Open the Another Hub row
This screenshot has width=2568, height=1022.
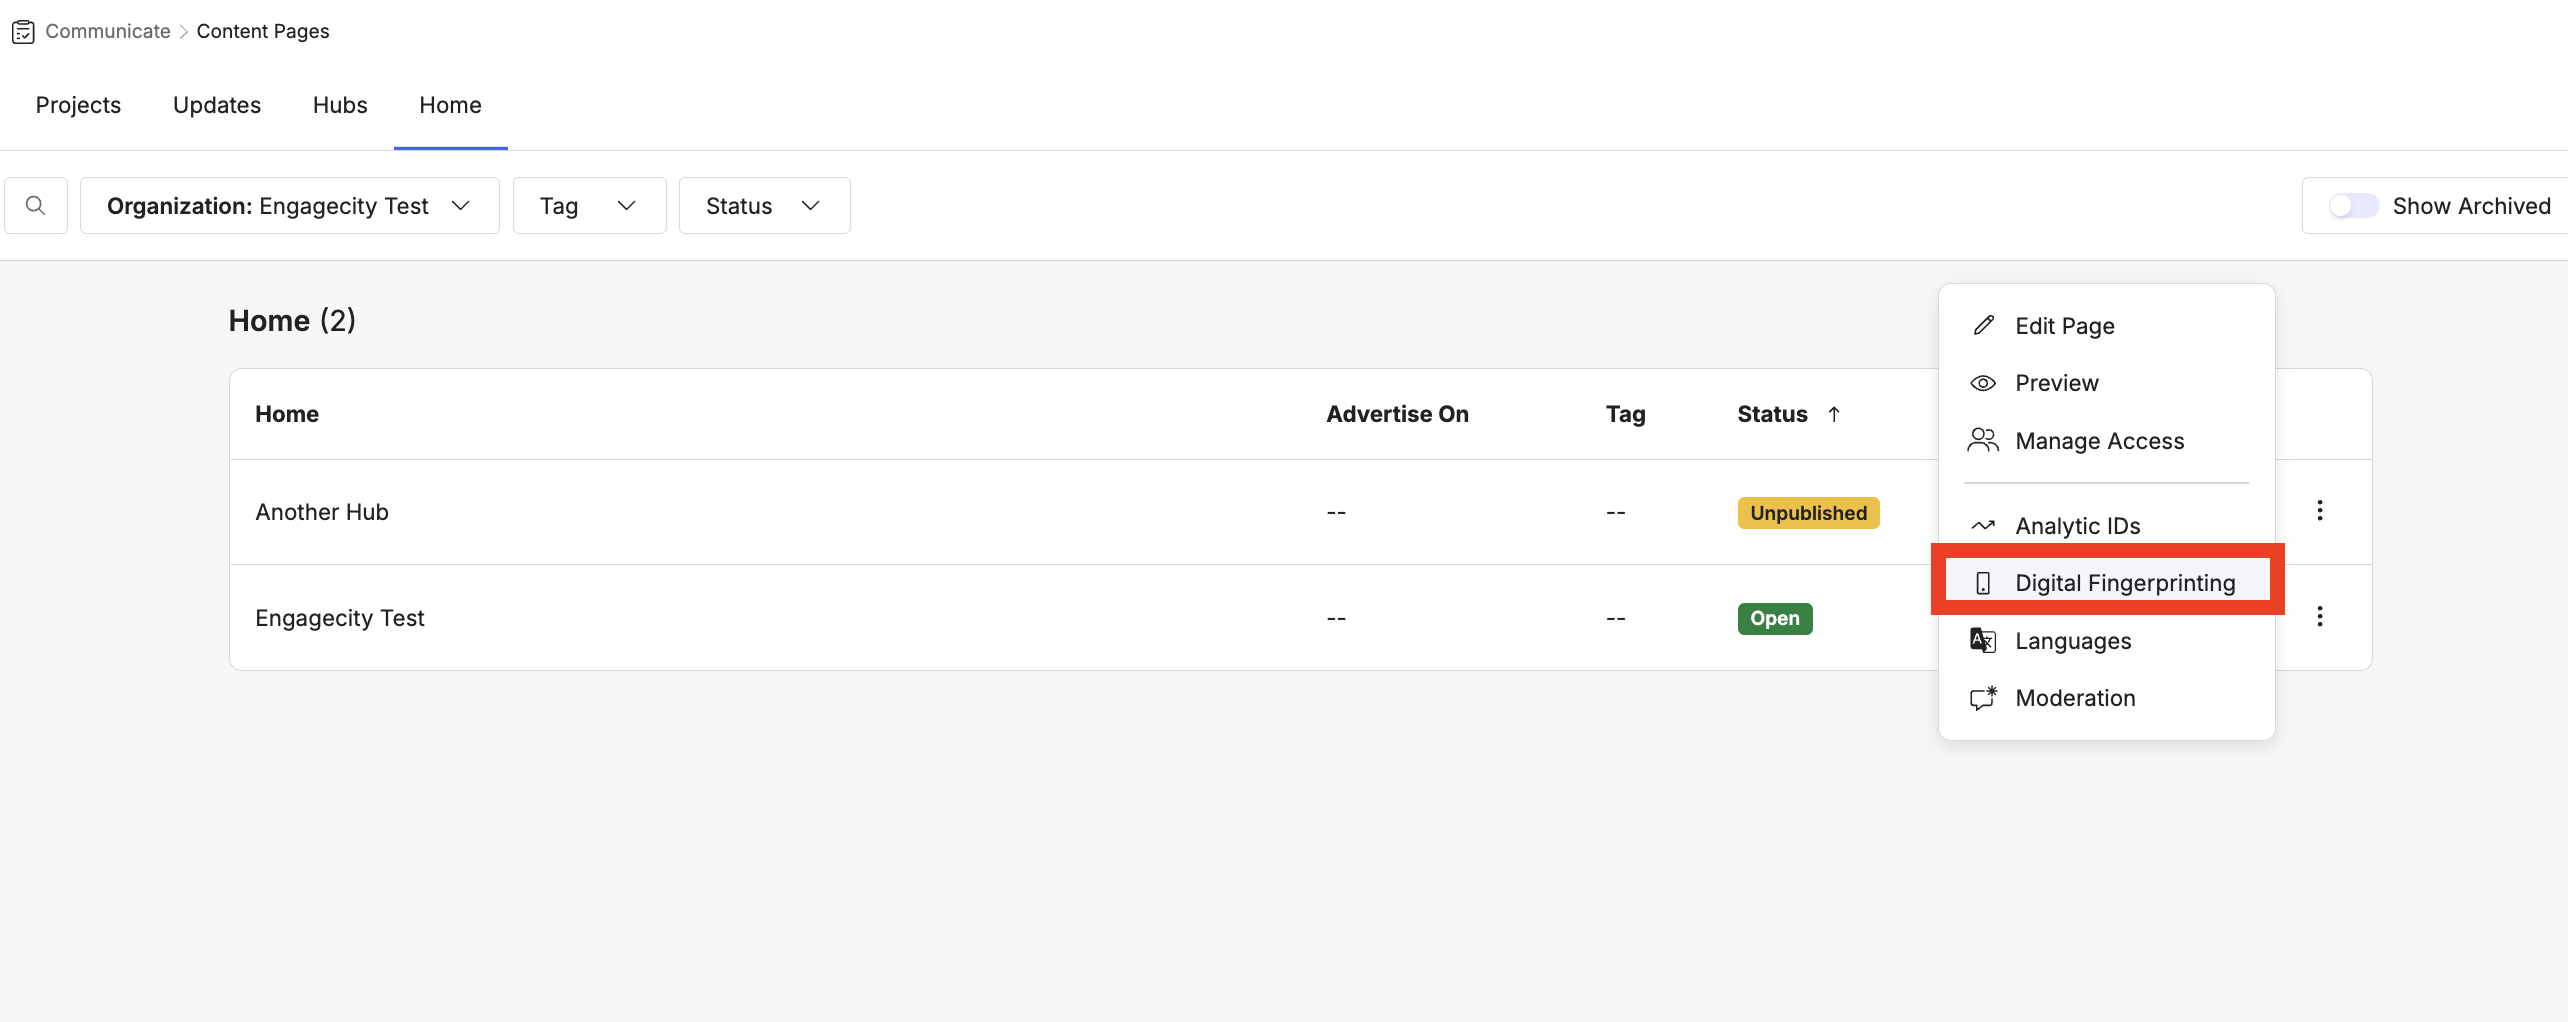[x=322, y=512]
